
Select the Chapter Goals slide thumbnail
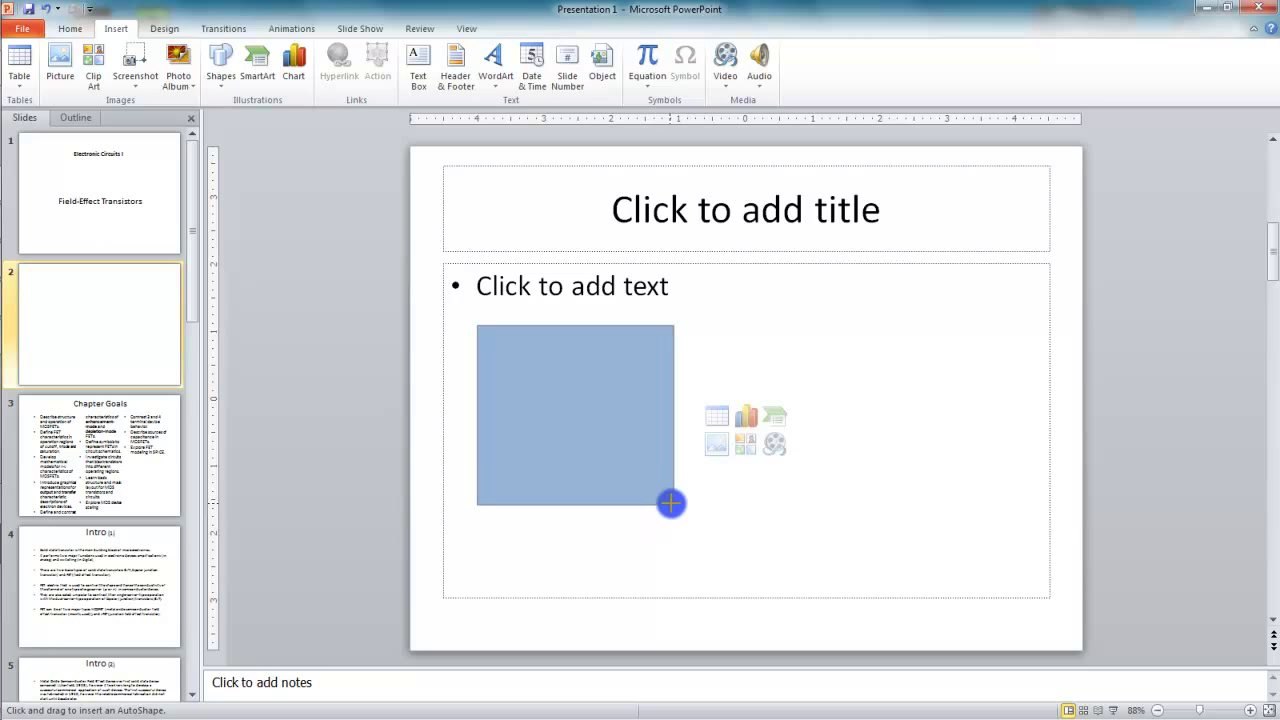click(x=99, y=455)
